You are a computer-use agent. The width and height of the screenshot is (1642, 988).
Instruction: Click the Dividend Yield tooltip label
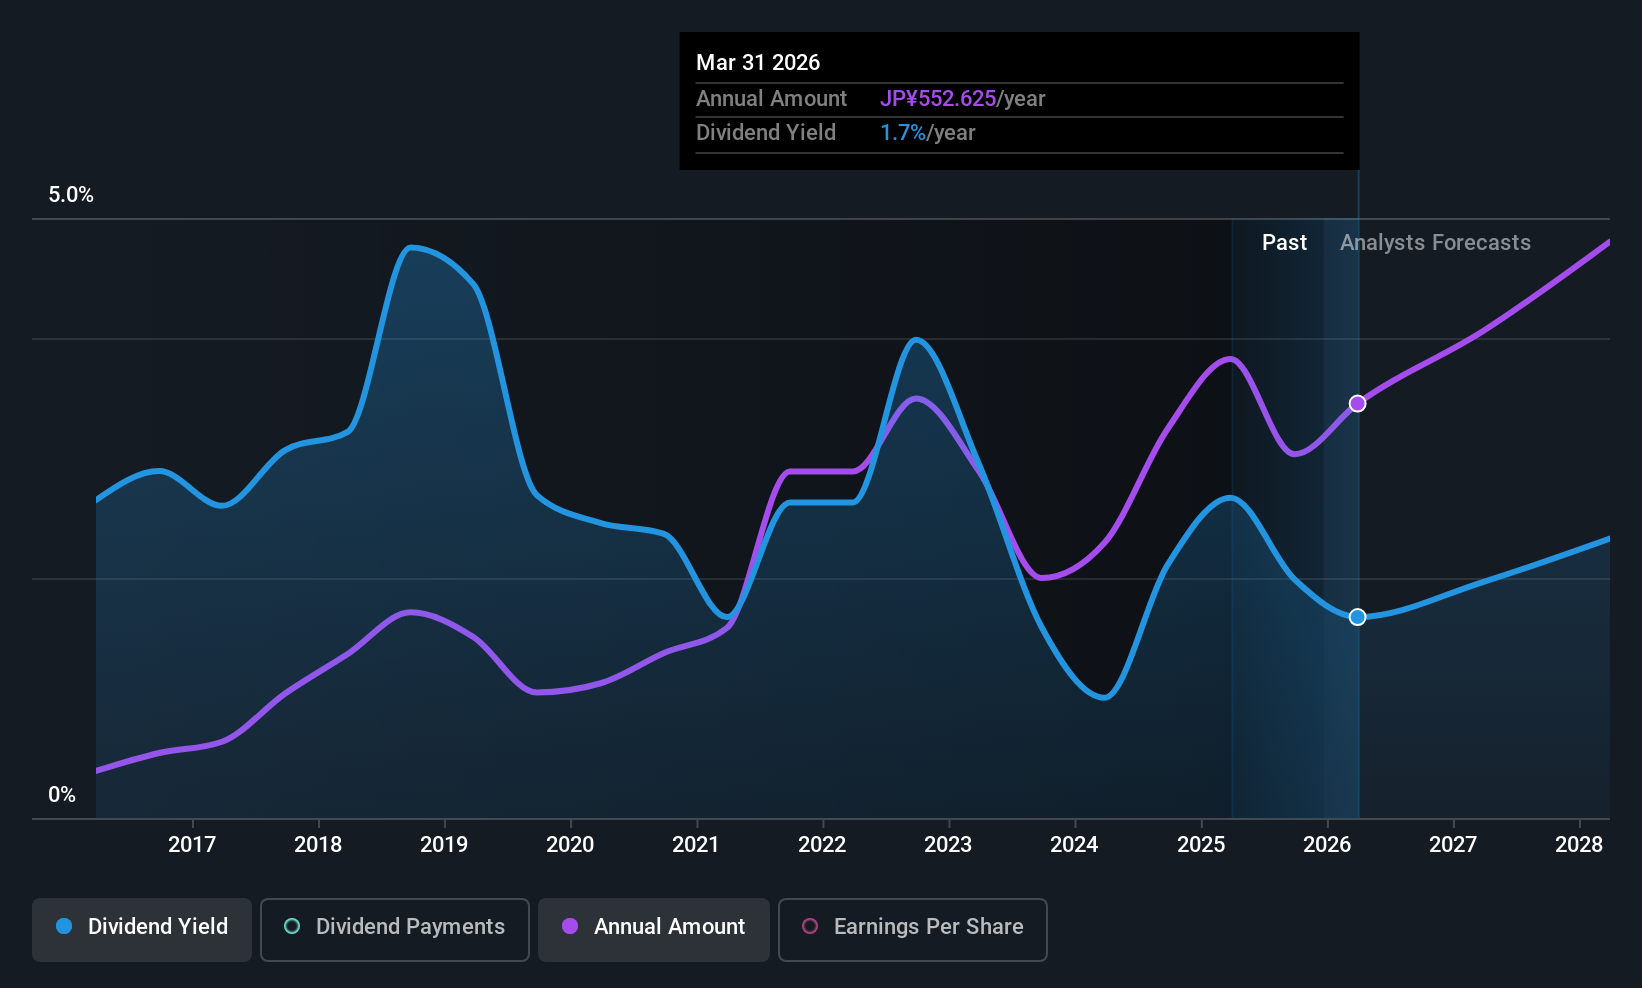coord(766,133)
